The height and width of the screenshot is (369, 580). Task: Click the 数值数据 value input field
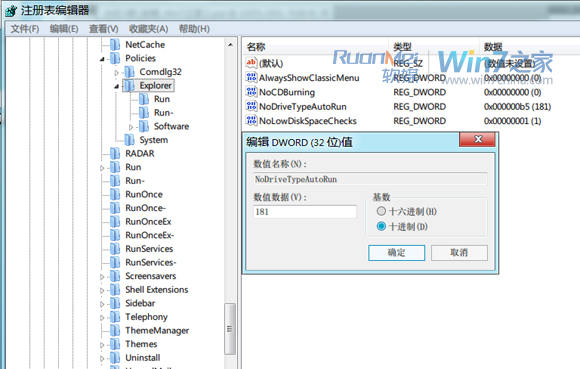pyautogui.click(x=305, y=212)
